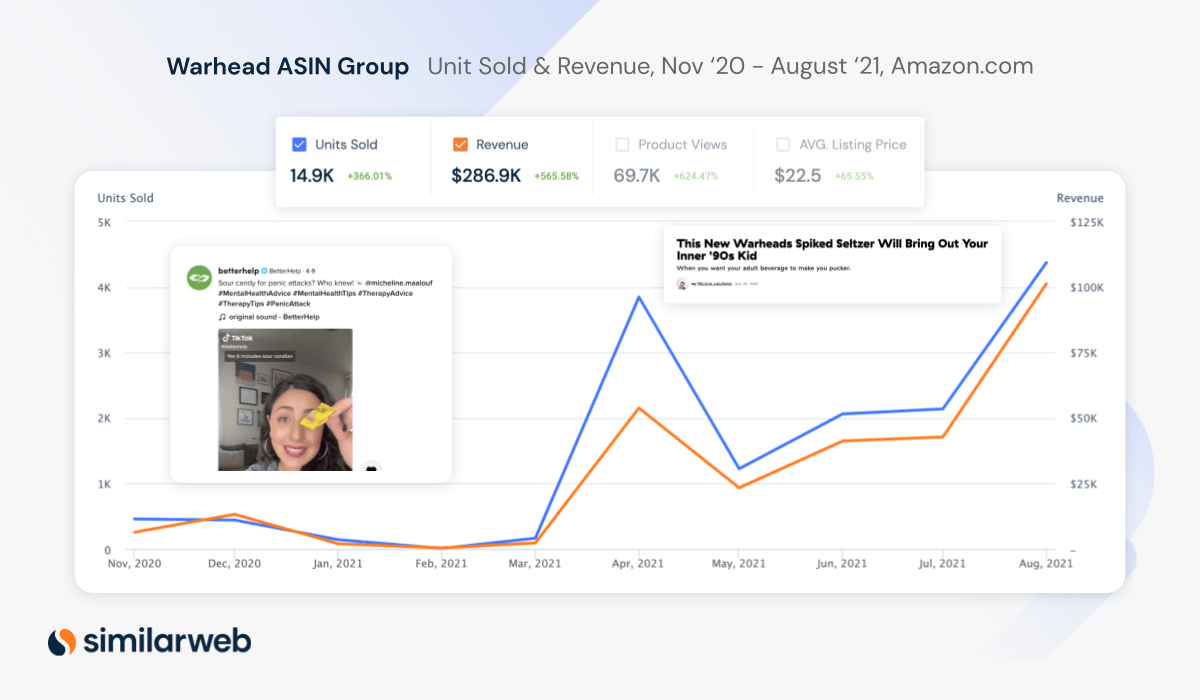Click the BetterHelp green profile avatar
This screenshot has height=700, width=1200.
click(198, 276)
